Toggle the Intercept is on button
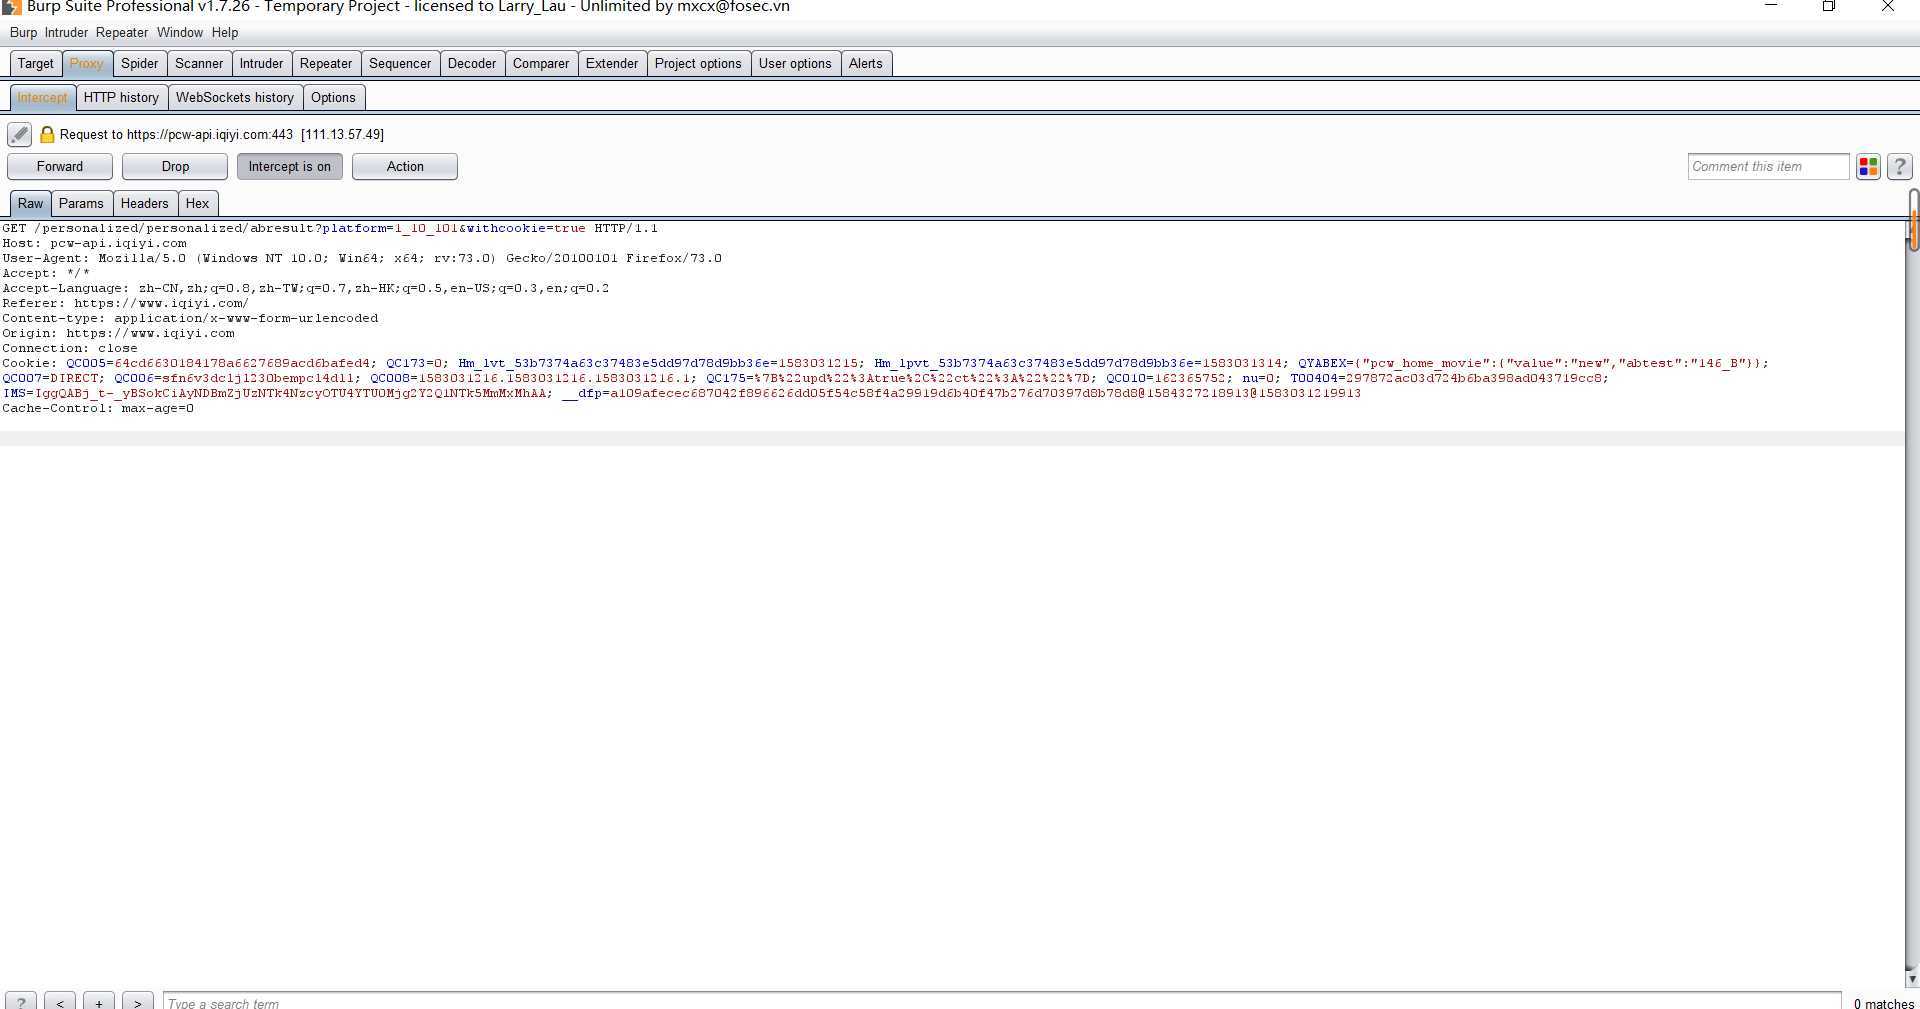Image resolution: width=1920 pixels, height=1009 pixels. coord(289,167)
